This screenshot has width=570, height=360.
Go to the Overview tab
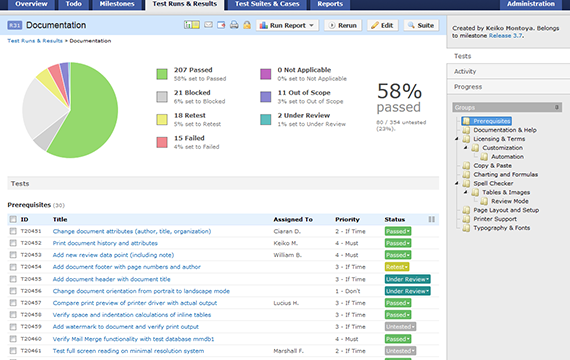click(x=31, y=4)
